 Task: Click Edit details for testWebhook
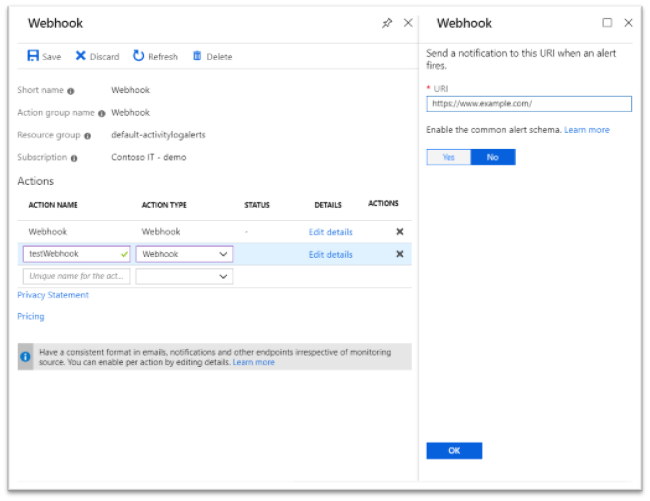[x=330, y=255]
